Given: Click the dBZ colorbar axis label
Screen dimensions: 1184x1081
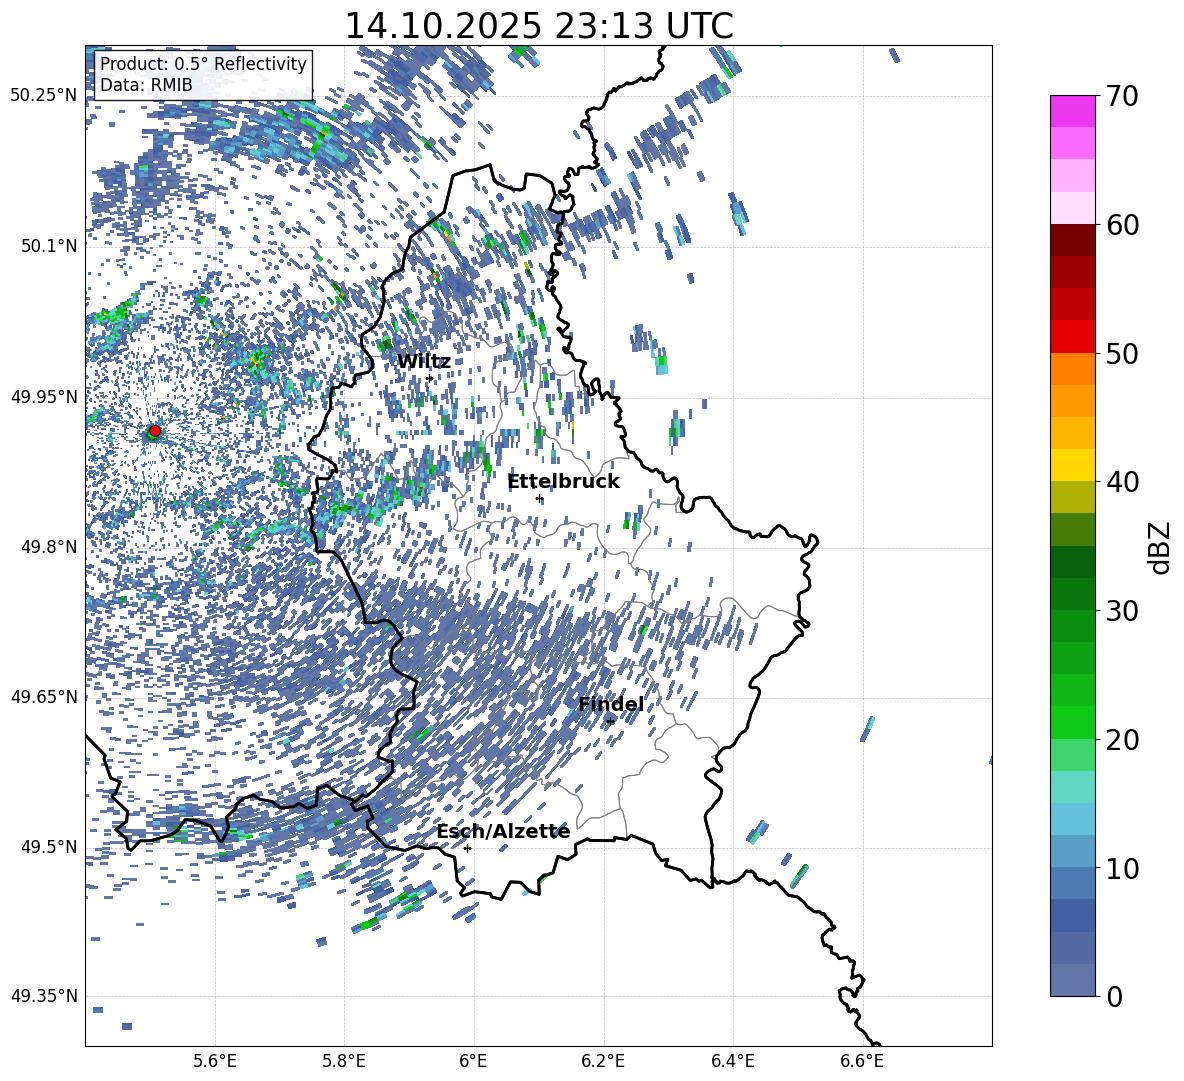Looking at the screenshot, I should click(x=1161, y=547).
